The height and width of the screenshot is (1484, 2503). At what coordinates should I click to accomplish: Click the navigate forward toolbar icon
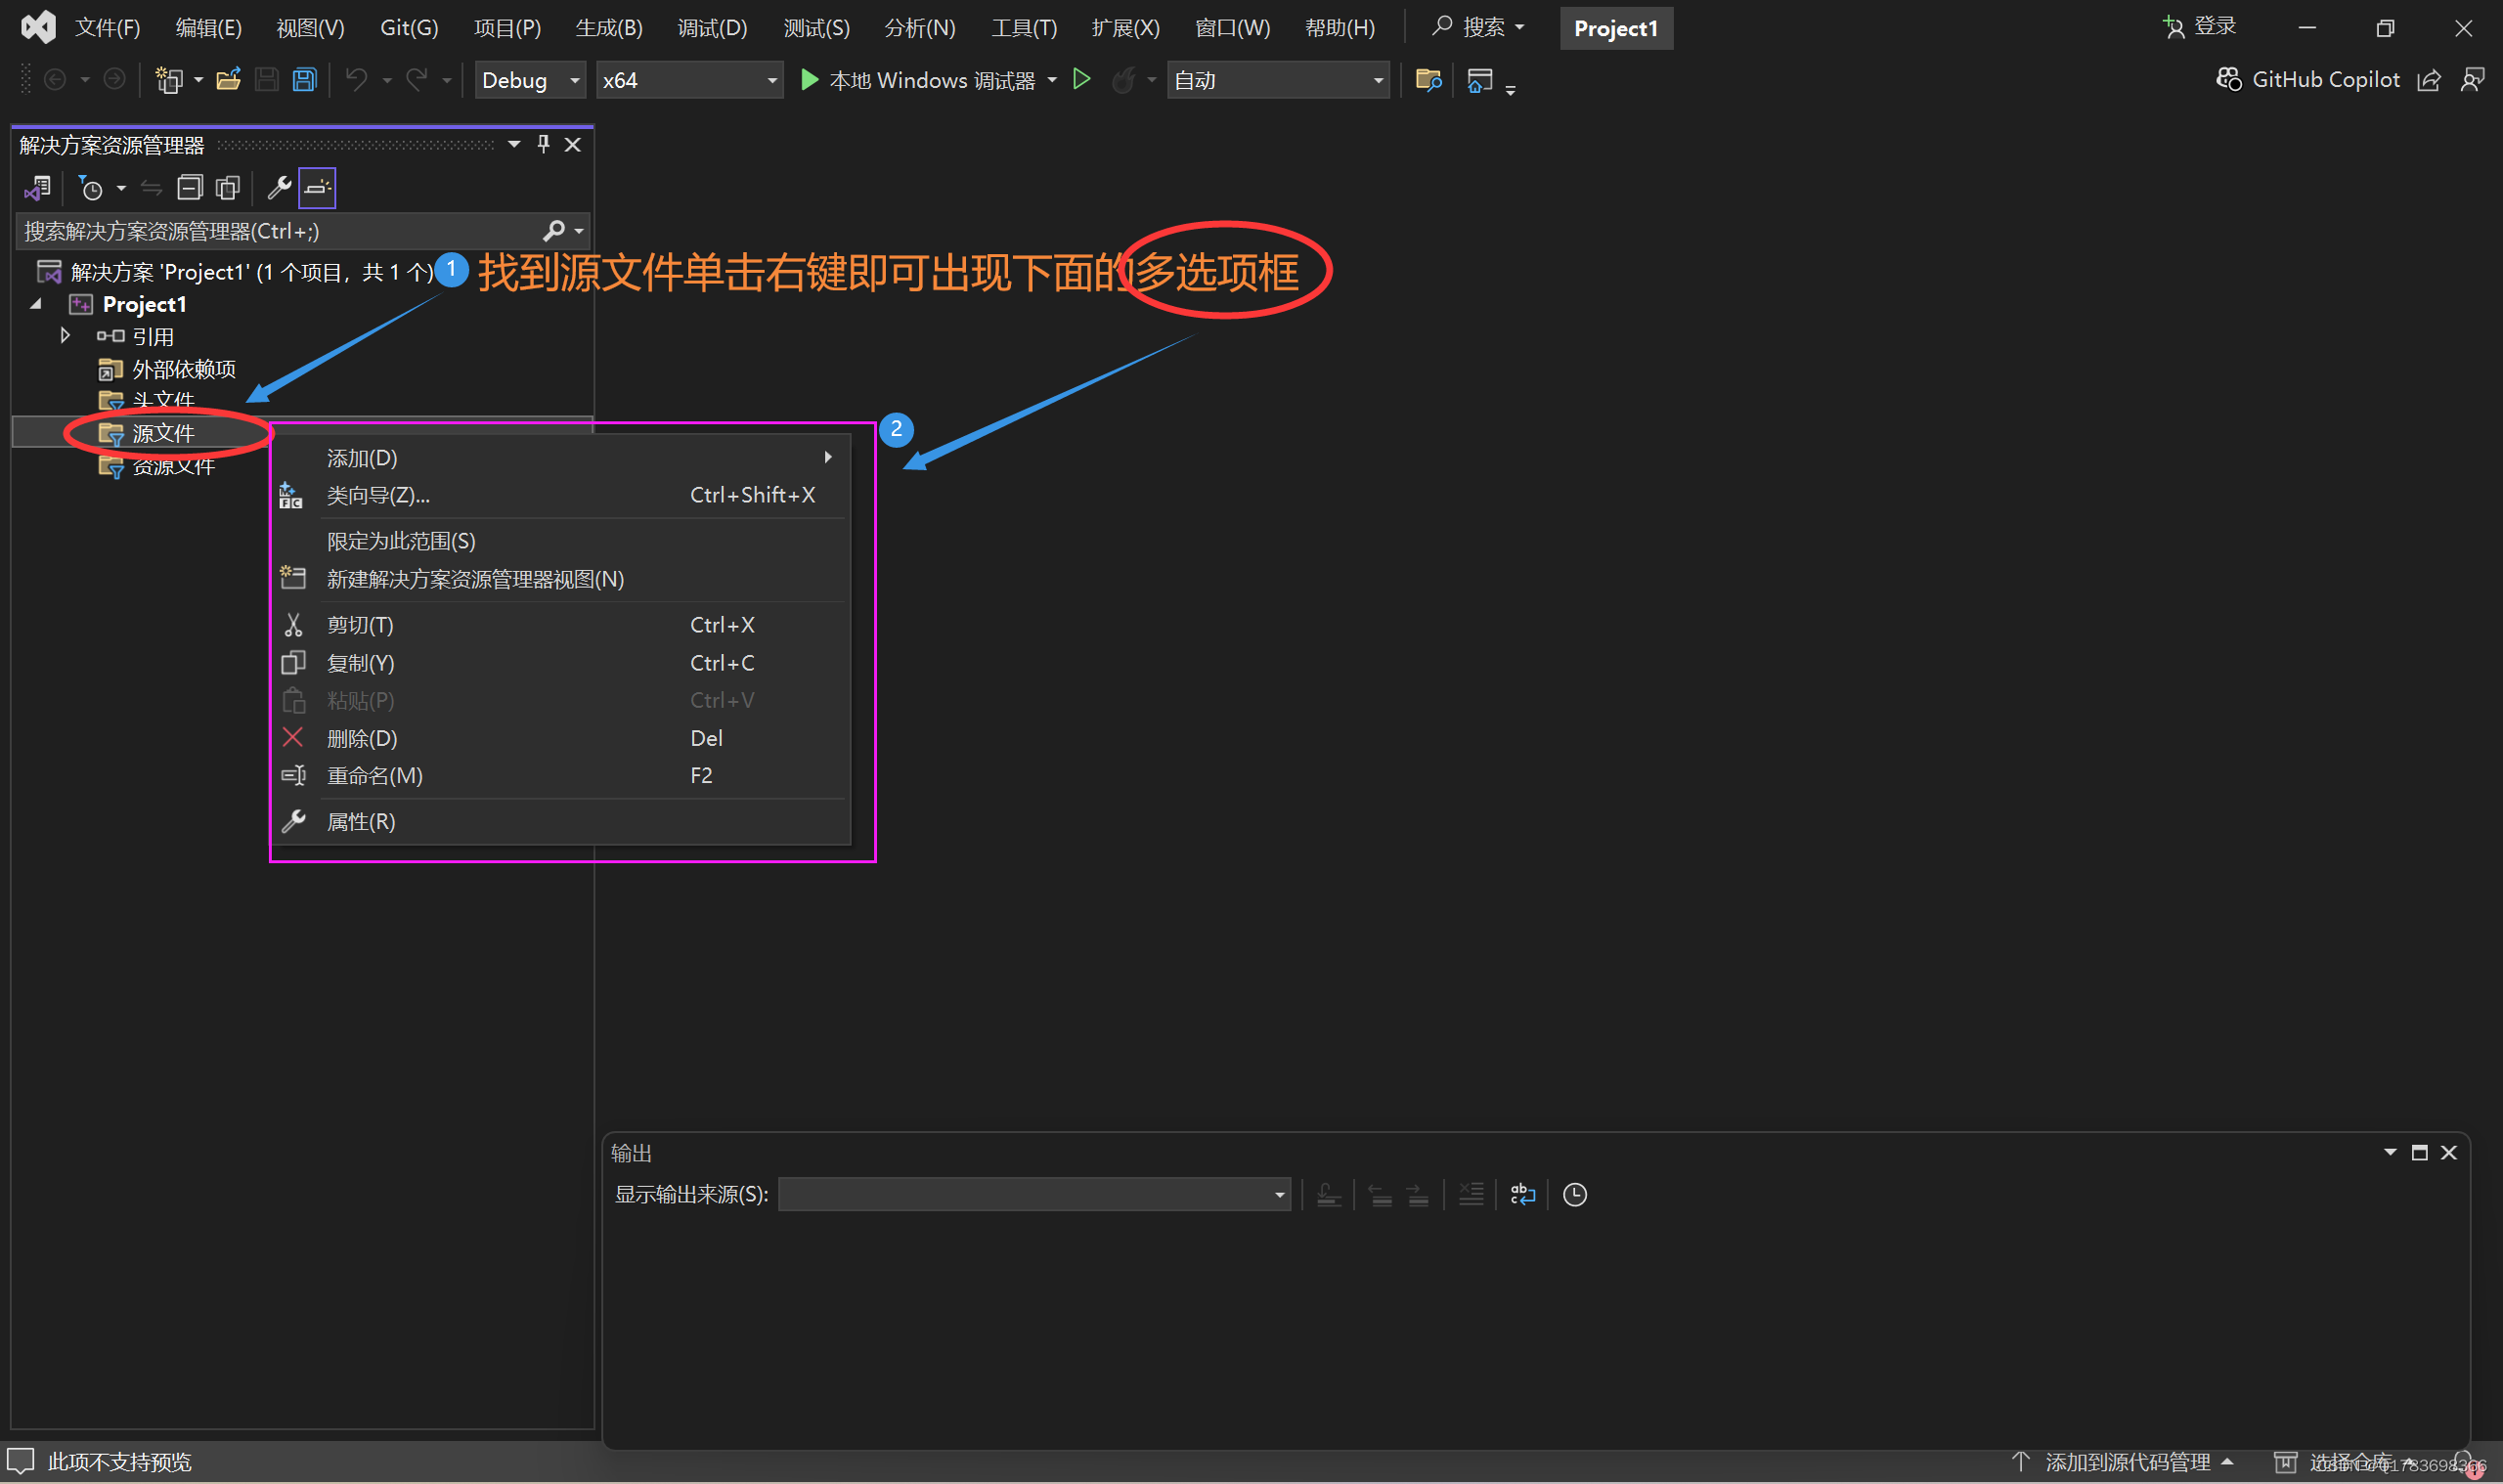point(115,79)
